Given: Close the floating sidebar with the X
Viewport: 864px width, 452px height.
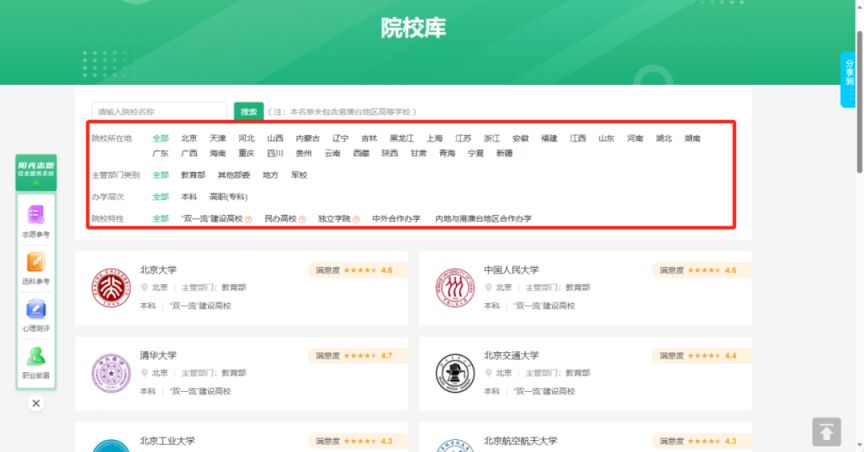Looking at the screenshot, I should pyautogui.click(x=36, y=403).
